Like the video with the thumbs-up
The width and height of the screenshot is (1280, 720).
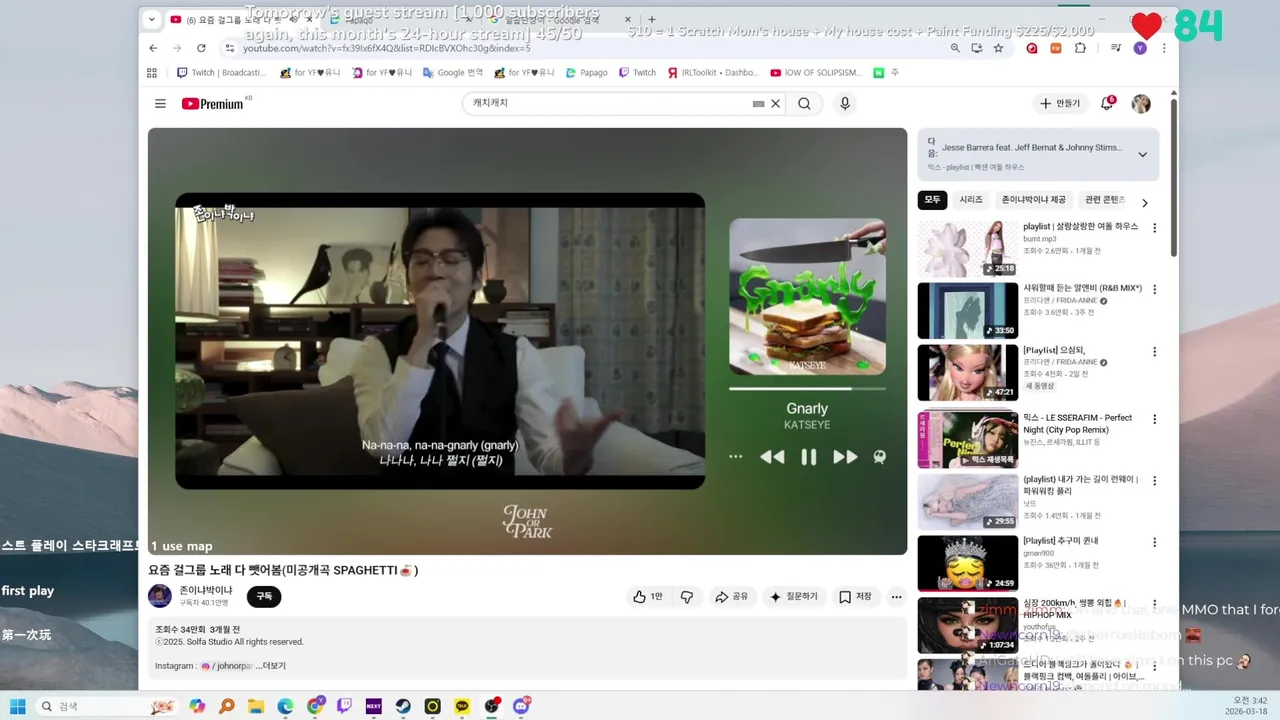click(x=647, y=597)
